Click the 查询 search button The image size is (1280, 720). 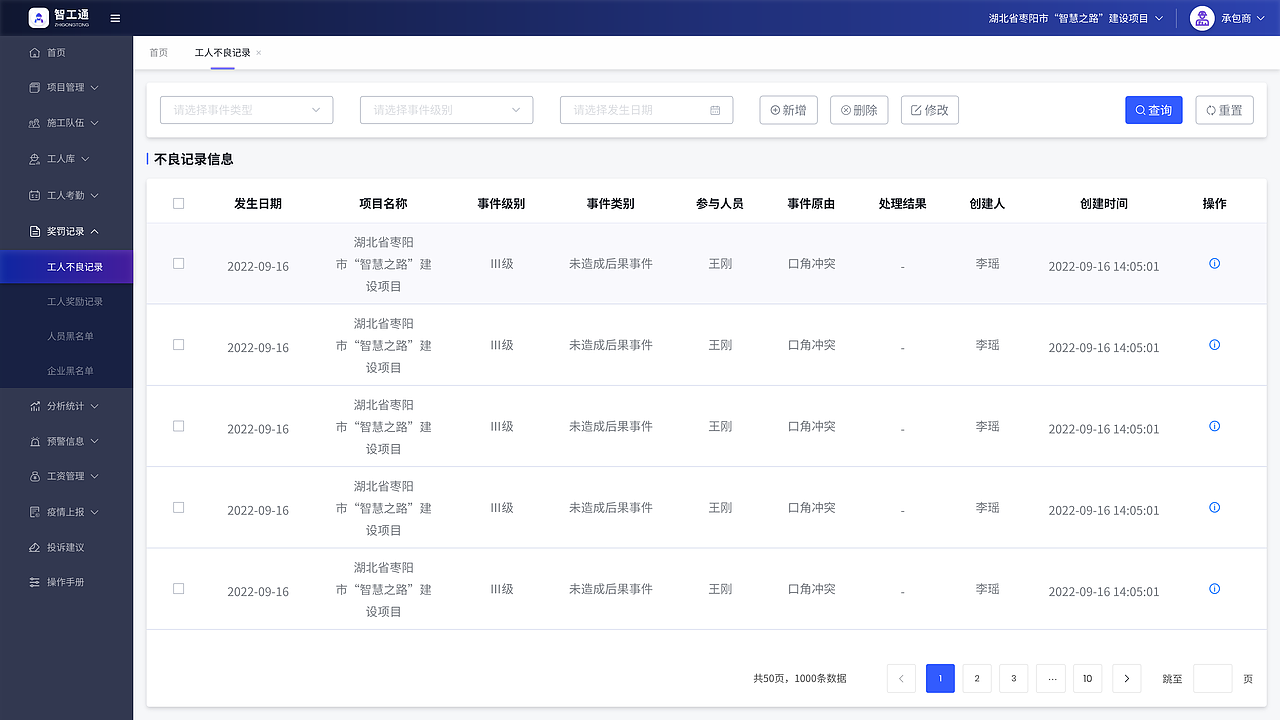(x=1153, y=110)
